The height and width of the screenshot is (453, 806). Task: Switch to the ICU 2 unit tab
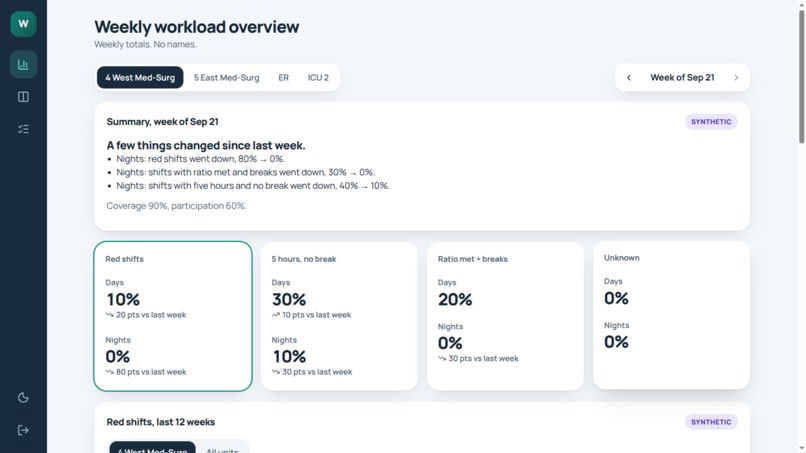coord(318,78)
